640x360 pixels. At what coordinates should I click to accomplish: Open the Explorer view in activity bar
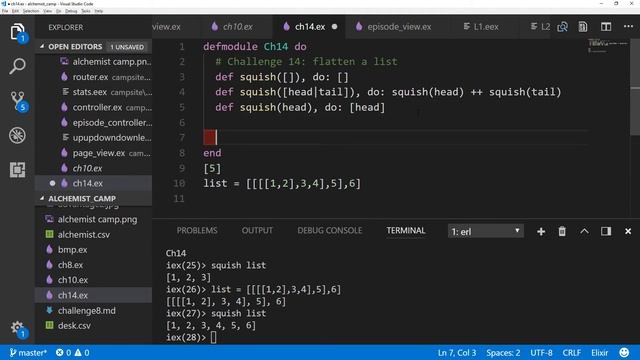(x=18, y=32)
